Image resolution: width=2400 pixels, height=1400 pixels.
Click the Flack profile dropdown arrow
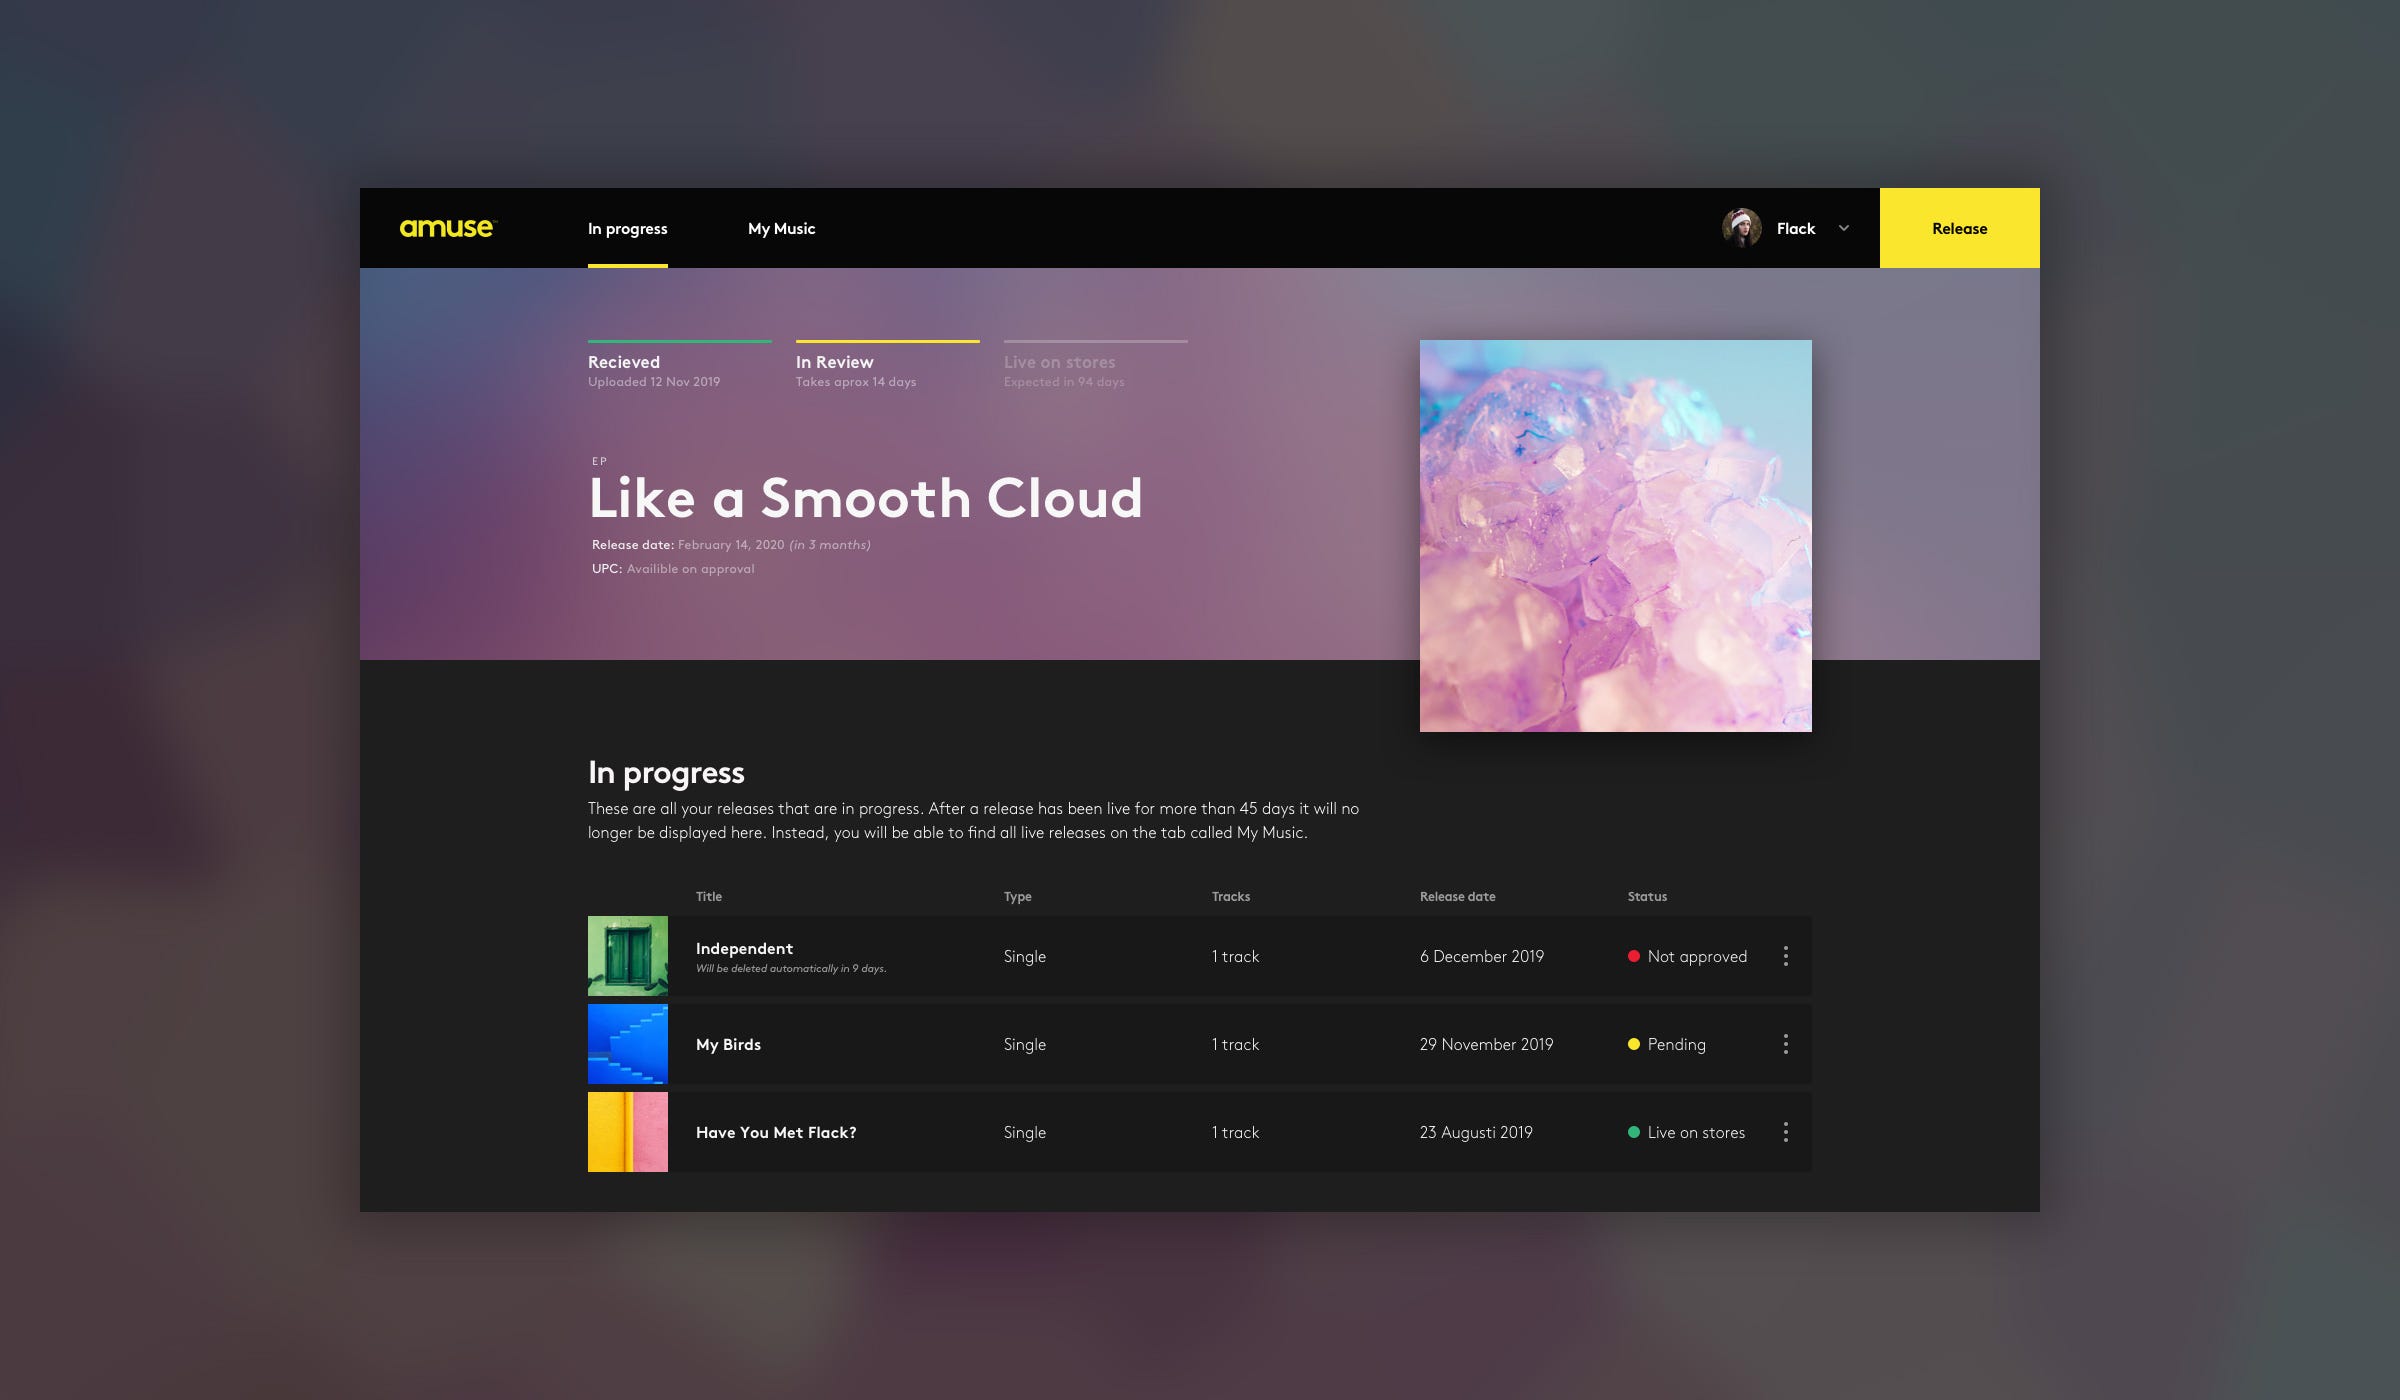pyautogui.click(x=1847, y=227)
